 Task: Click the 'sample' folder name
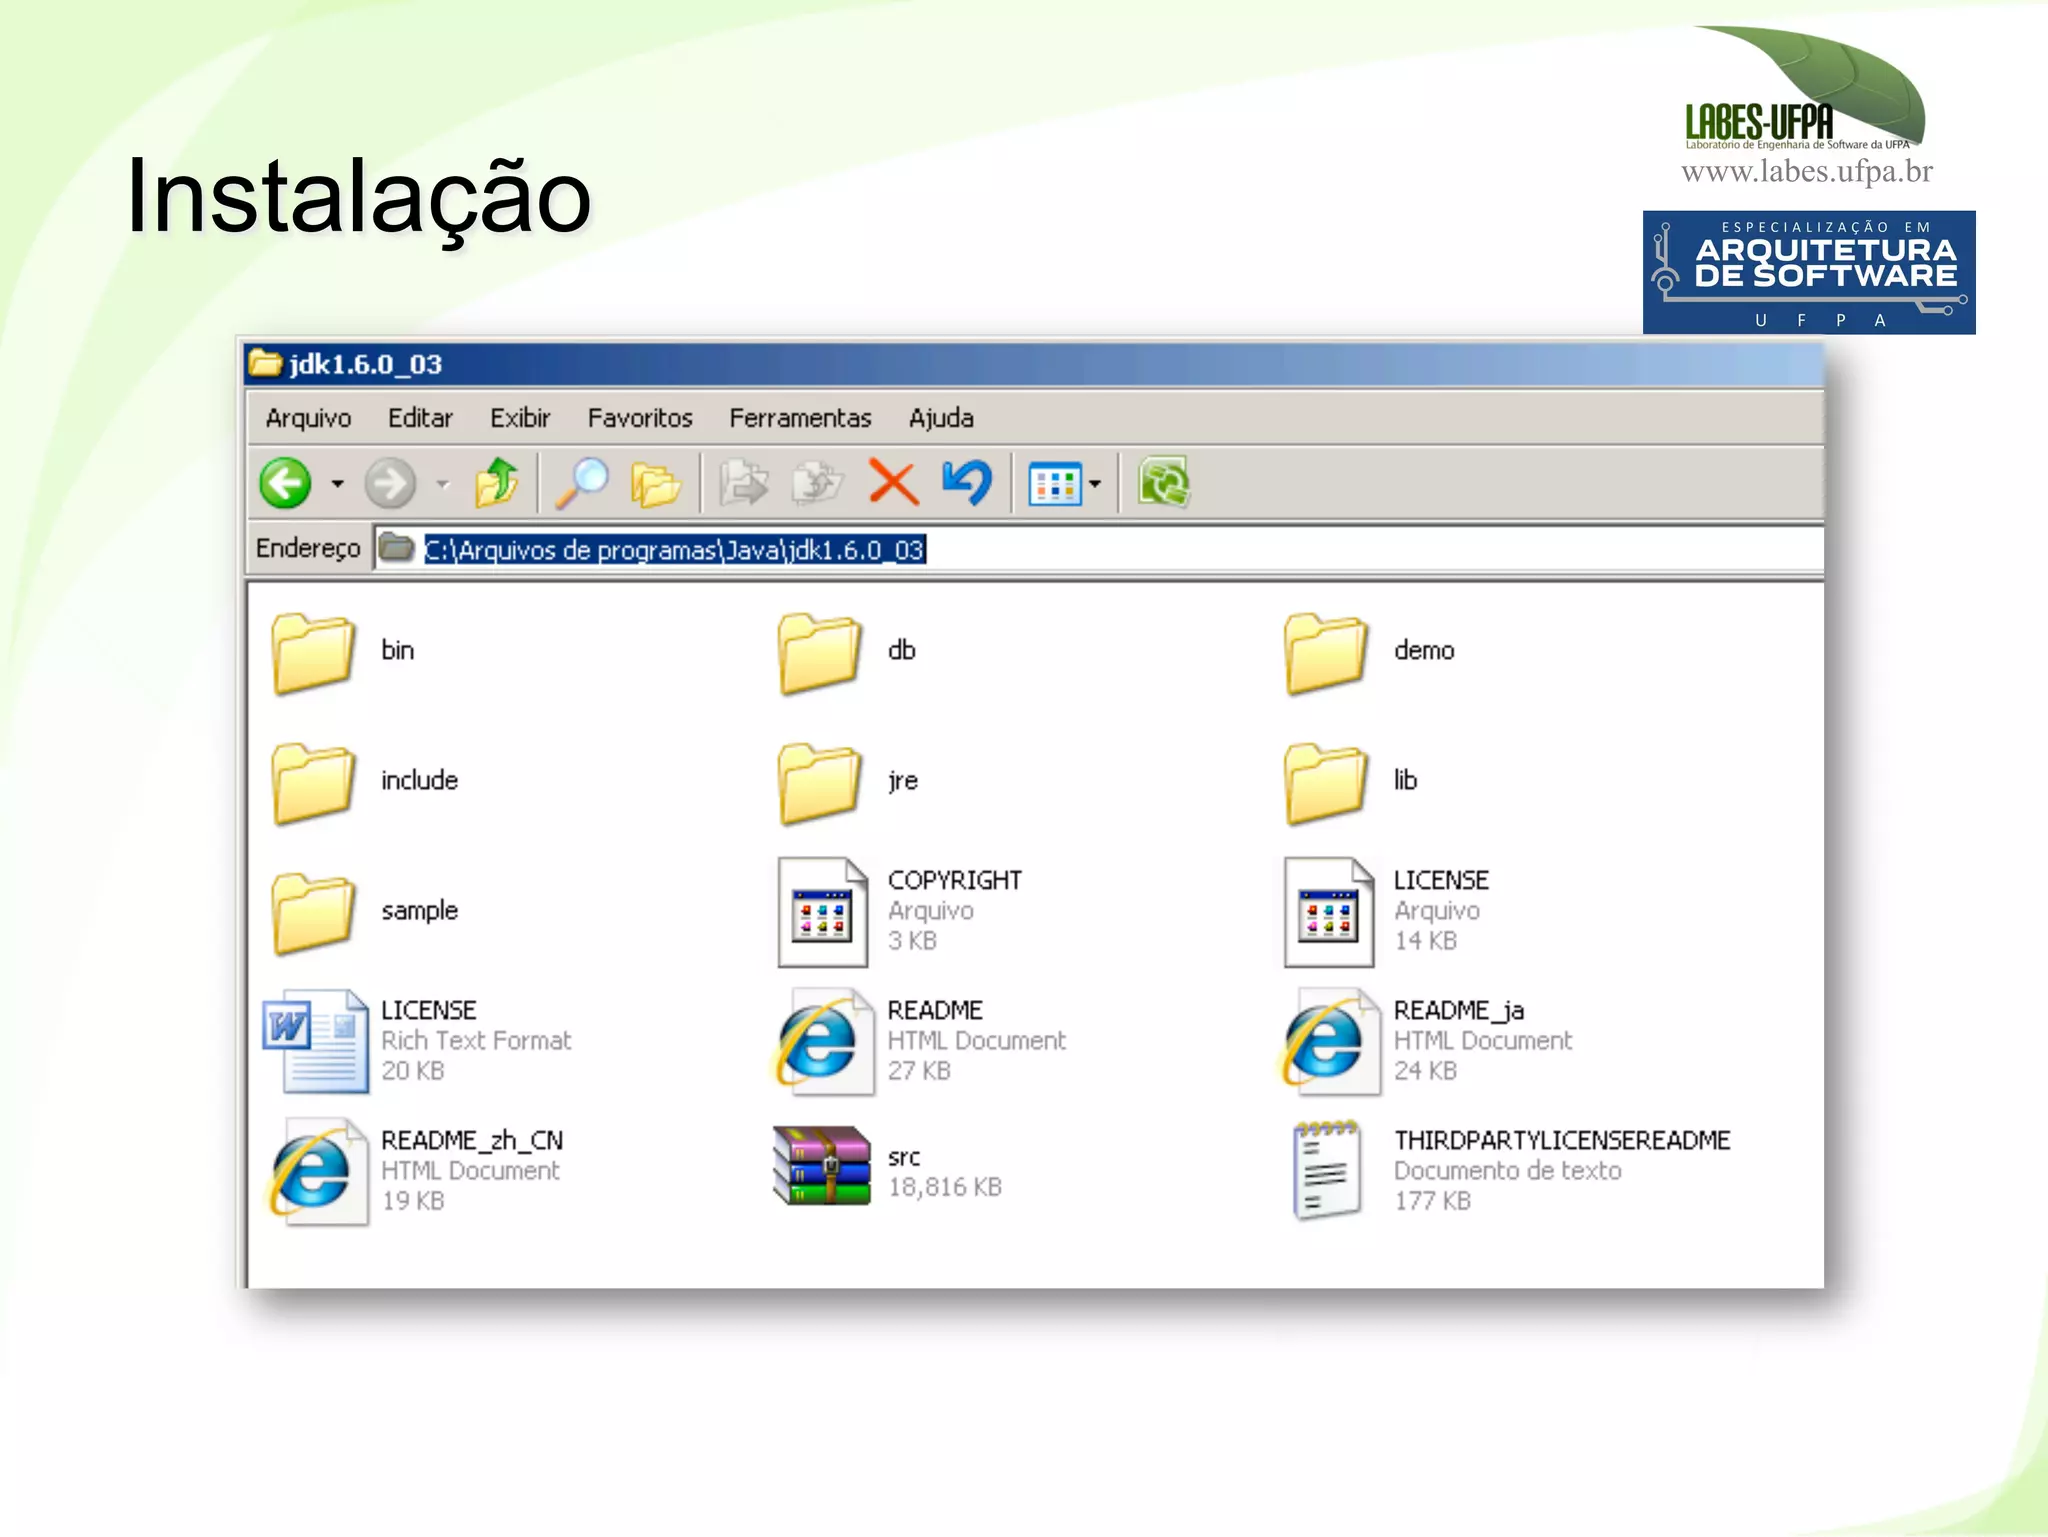419,911
